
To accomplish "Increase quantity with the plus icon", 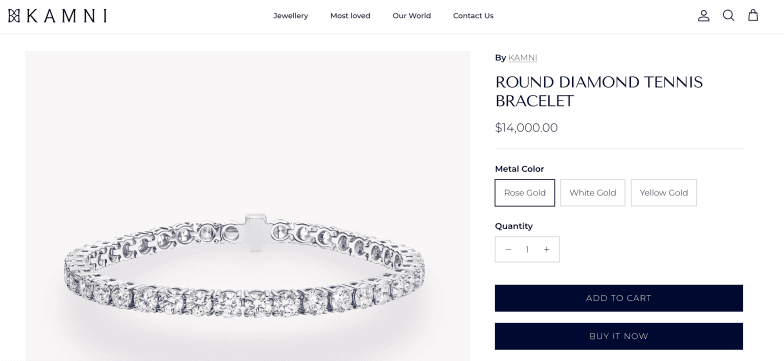I will (x=546, y=250).
